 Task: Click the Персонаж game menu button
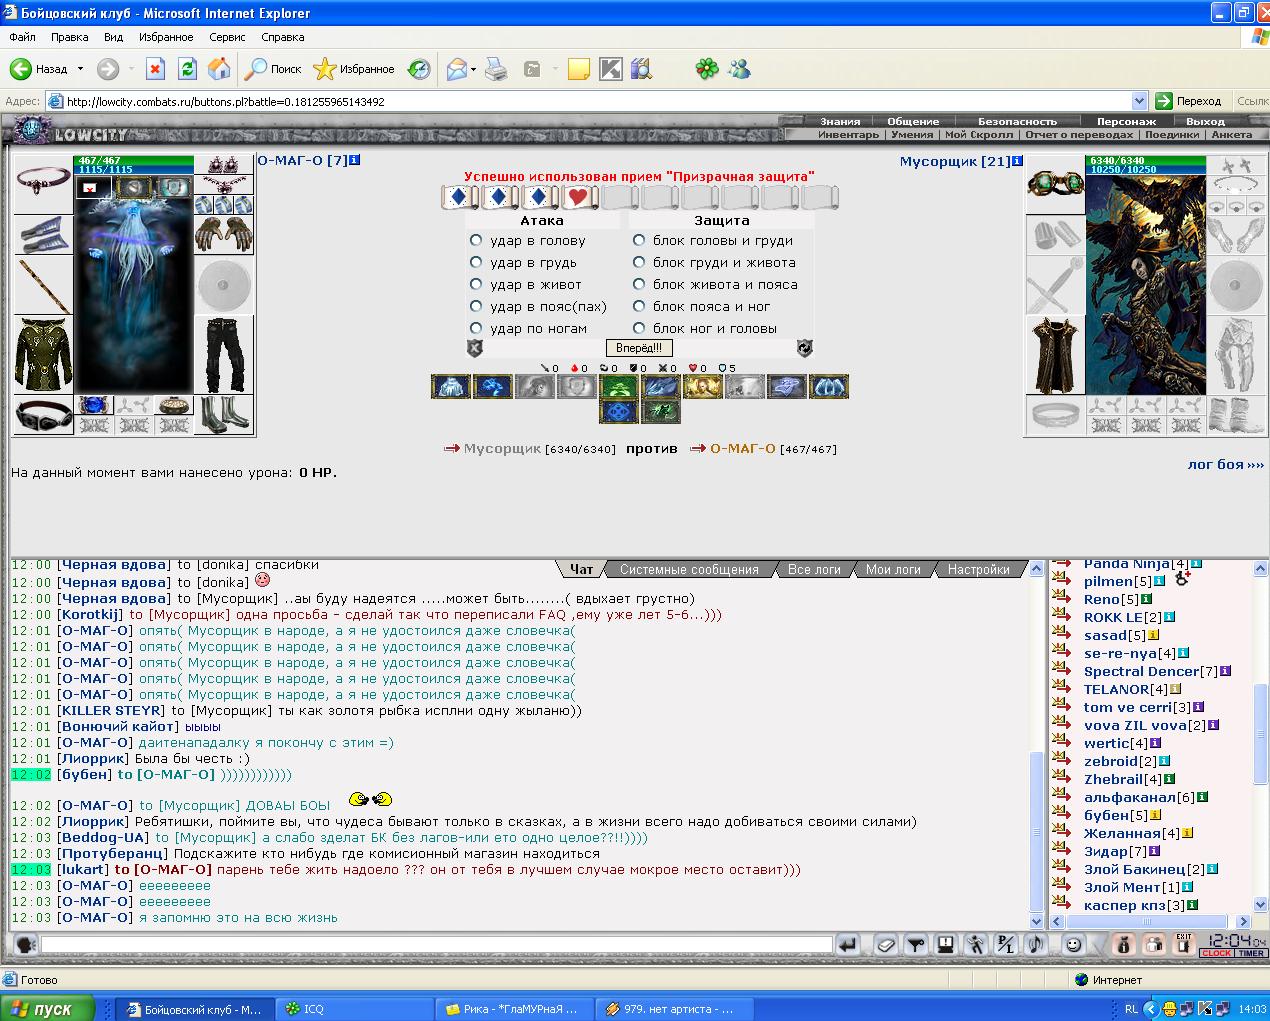click(1127, 121)
